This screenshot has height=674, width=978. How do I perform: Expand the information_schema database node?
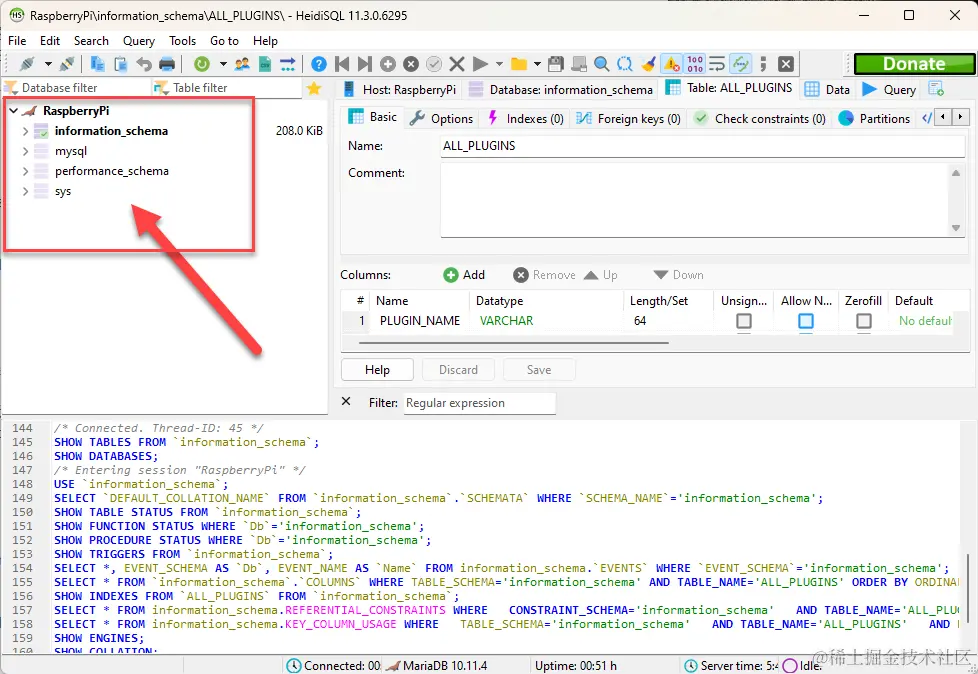[25, 131]
